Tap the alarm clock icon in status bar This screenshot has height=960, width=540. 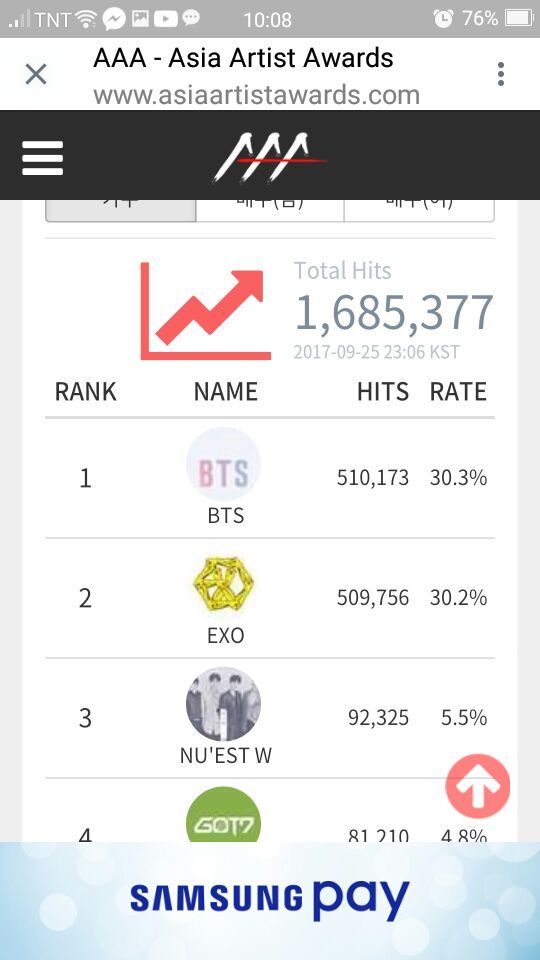(443, 19)
